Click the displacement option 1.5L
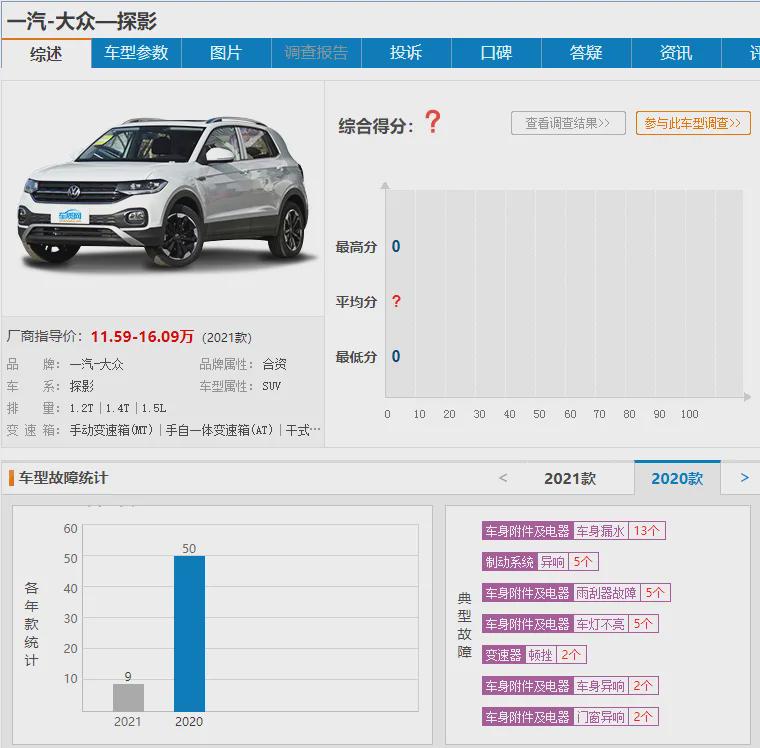The width and height of the screenshot is (760, 748). point(154,408)
